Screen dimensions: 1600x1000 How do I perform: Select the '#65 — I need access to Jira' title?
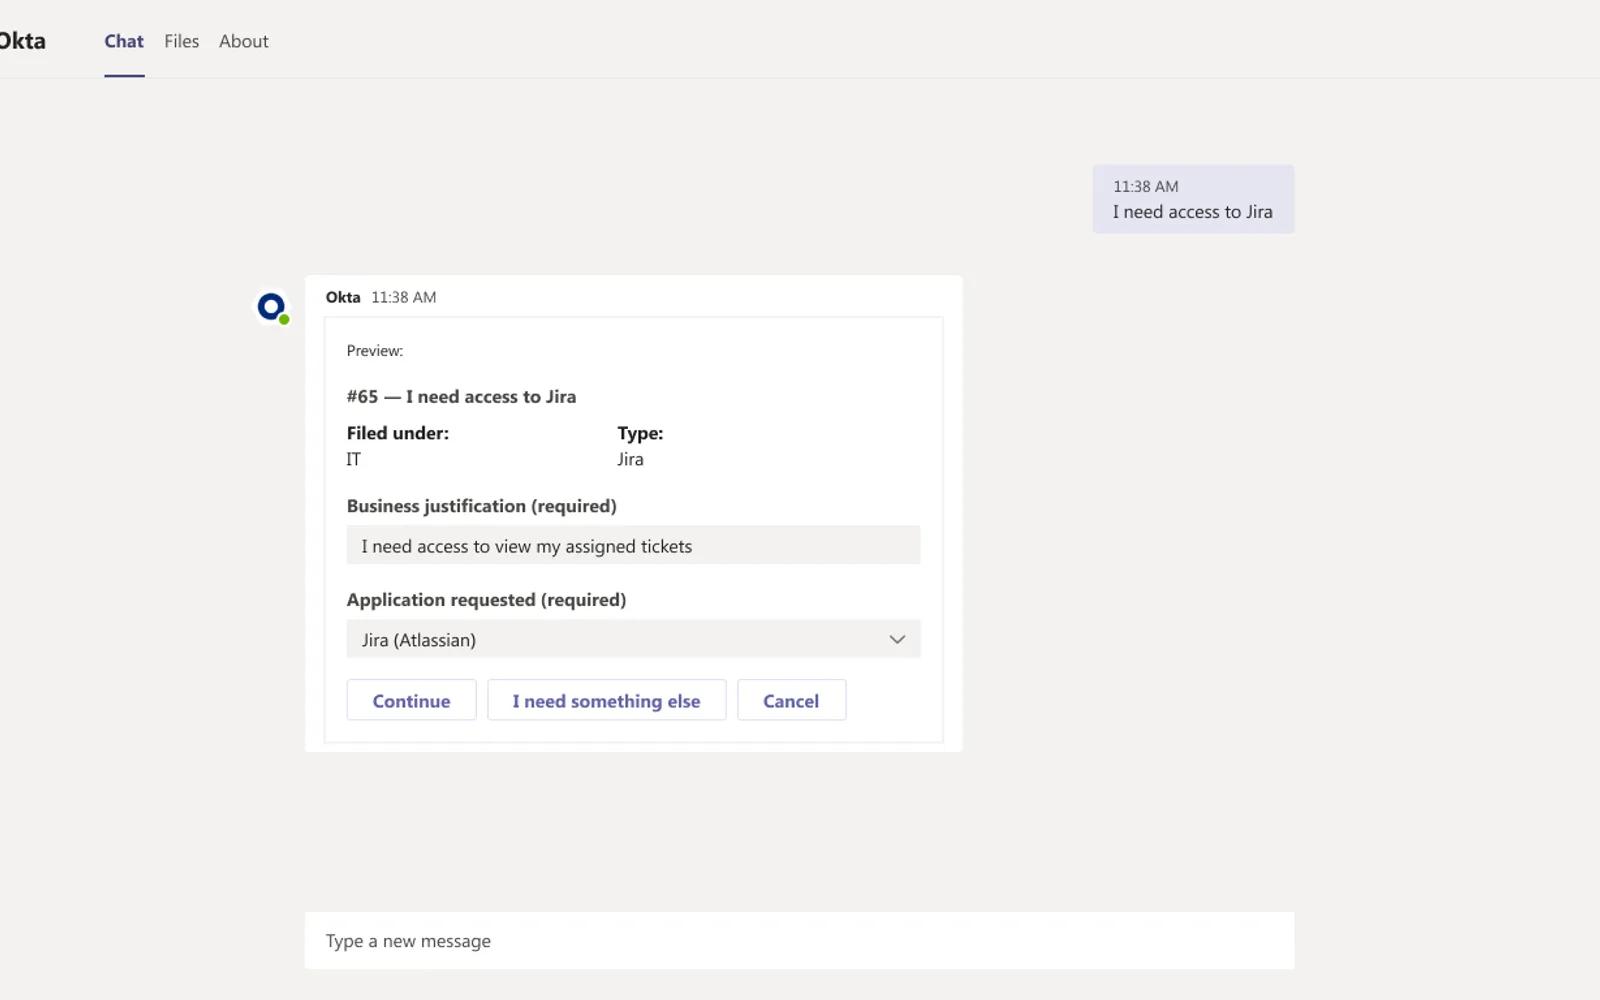click(461, 397)
